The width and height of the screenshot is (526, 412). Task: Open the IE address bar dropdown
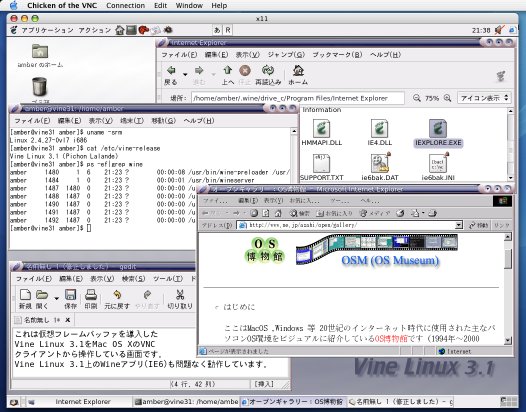point(459,225)
